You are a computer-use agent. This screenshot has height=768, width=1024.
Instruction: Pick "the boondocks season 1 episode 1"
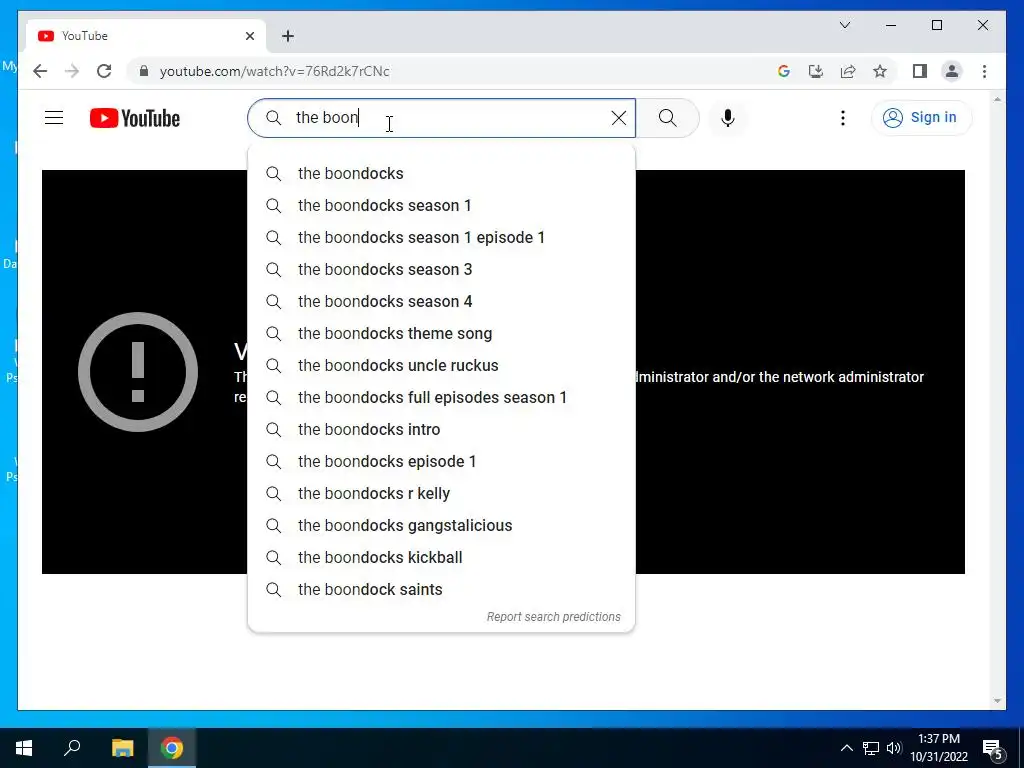[441, 237]
